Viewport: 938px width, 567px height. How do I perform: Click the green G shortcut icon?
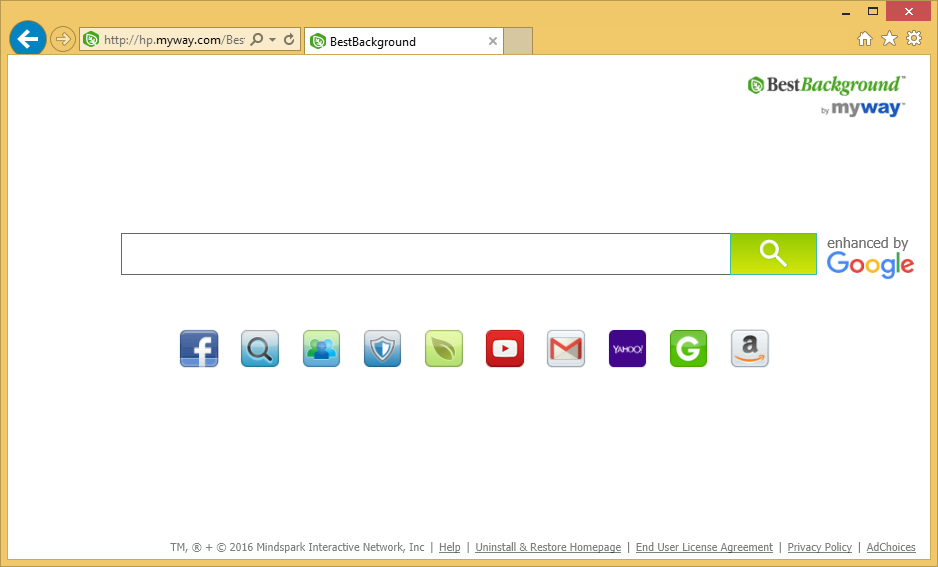[x=689, y=348]
